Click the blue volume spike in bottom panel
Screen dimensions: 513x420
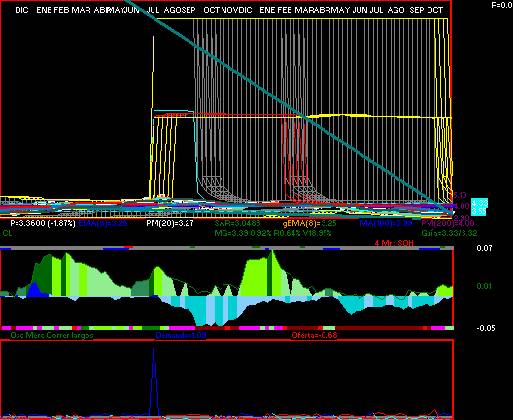(x=153, y=382)
